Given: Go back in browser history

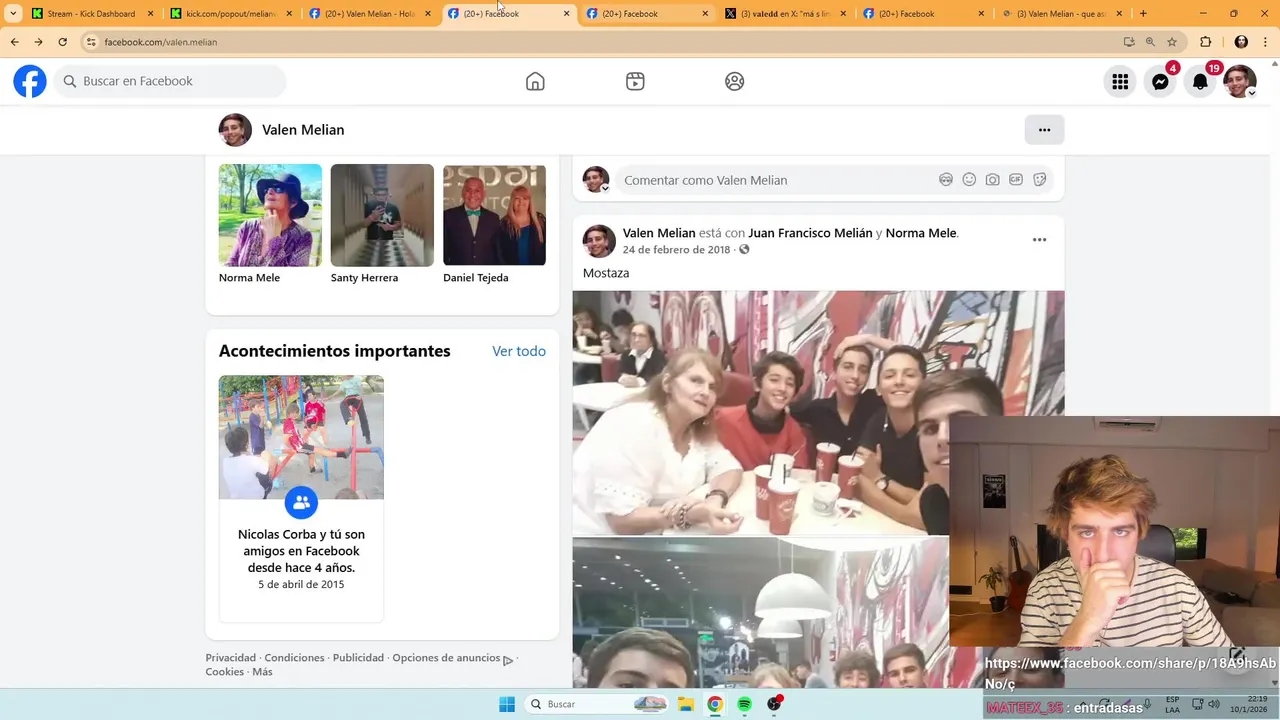Looking at the screenshot, I should pos(14,42).
